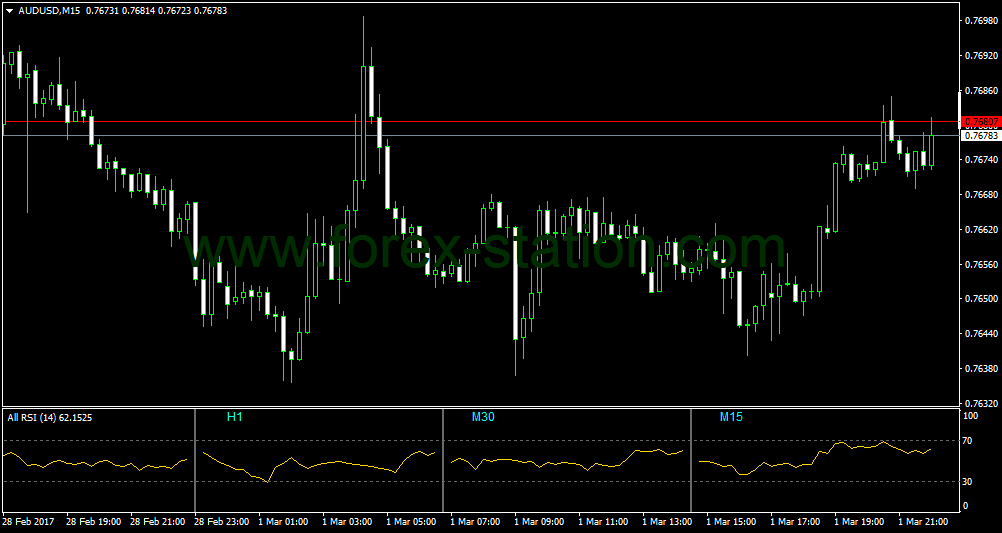Click the 1 Mar 07:00 time axis label
Viewport: 1002px width, 533px height.
pos(475,521)
